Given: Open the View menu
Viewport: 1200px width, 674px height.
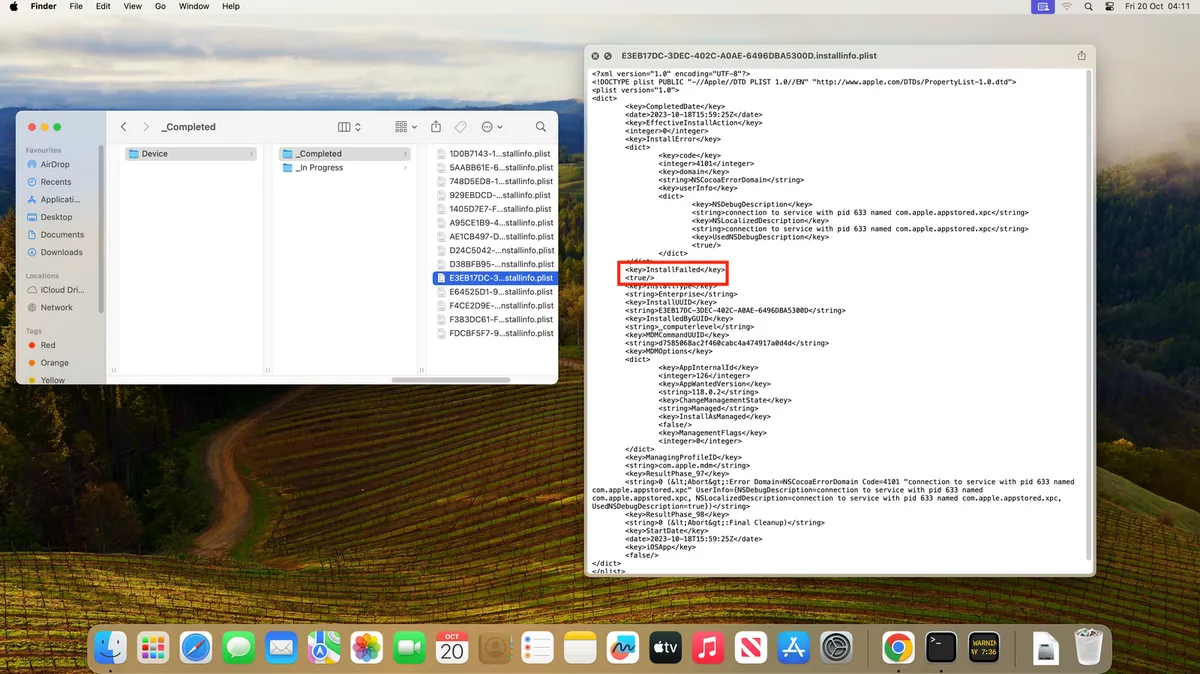Looking at the screenshot, I should [132, 7].
